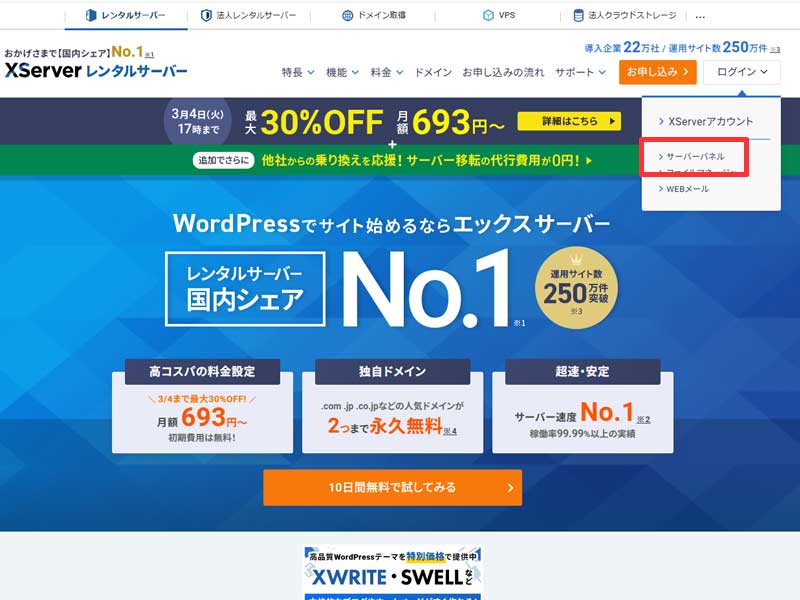Image resolution: width=800 pixels, height=600 pixels.
Task: Click the 導入企業22万社 text
Action: [x=622, y=48]
